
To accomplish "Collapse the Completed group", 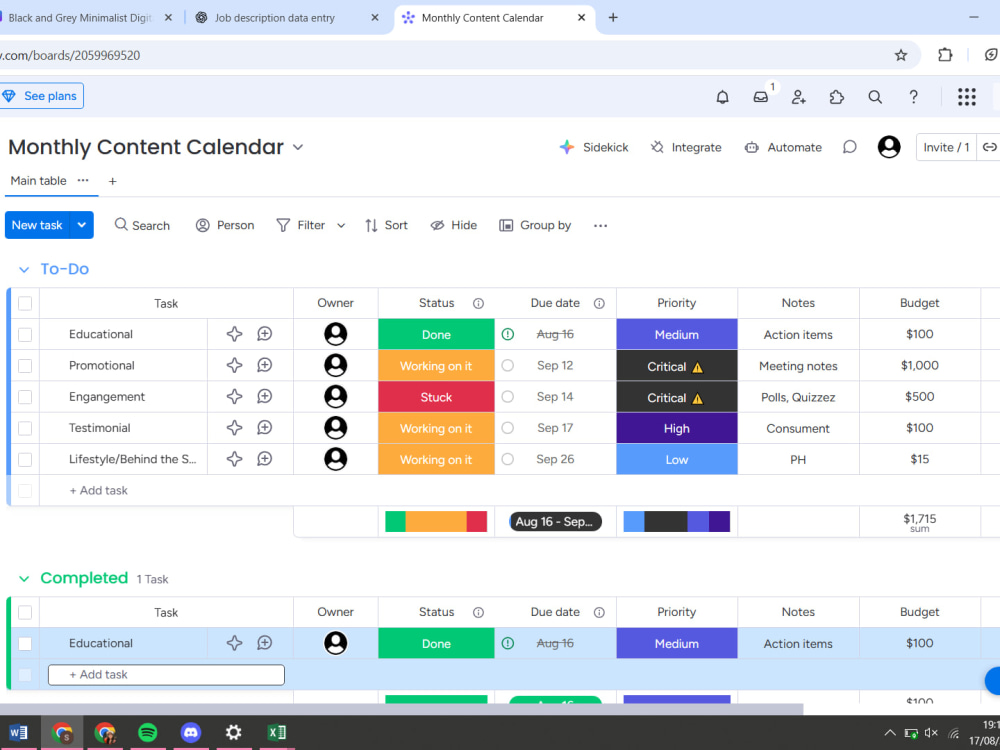I will point(24,579).
